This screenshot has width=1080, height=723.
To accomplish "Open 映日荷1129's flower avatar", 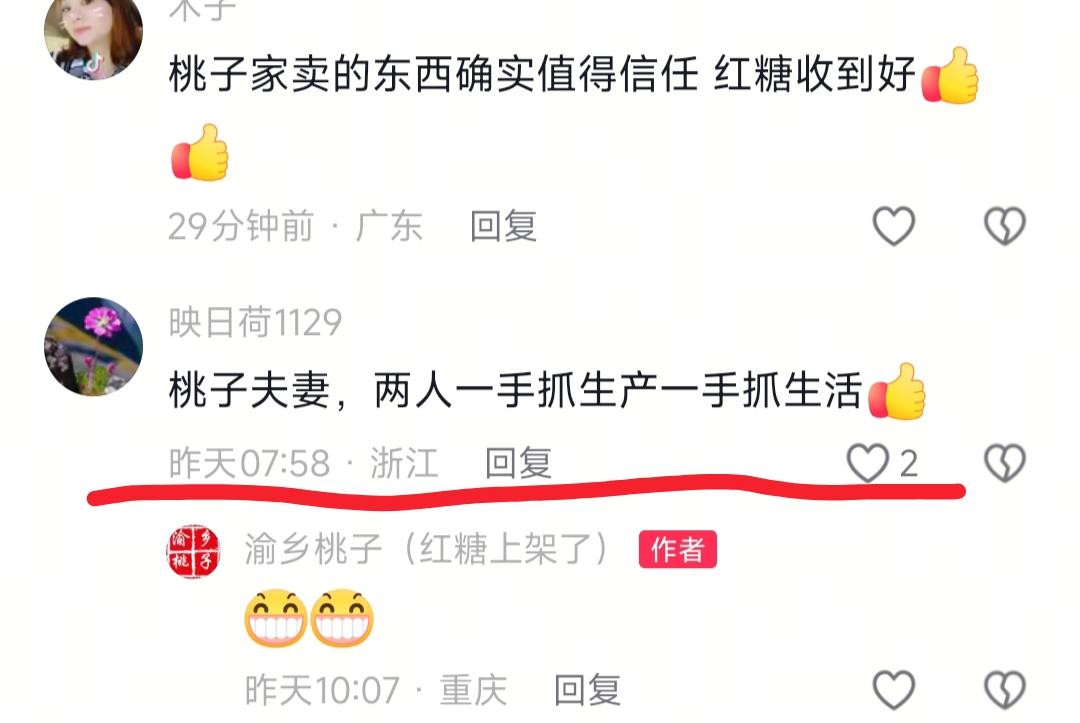I will point(94,346).
